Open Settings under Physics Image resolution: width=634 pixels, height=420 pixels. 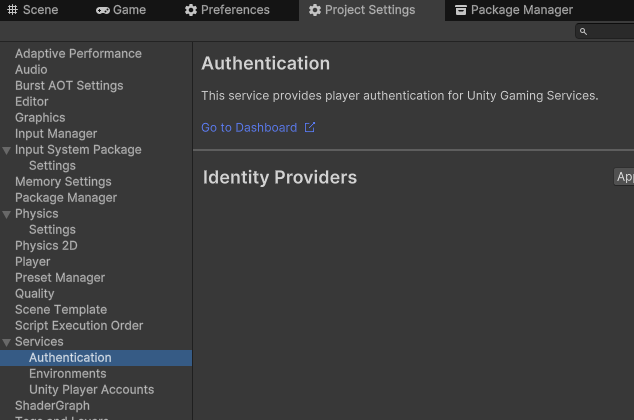52,230
